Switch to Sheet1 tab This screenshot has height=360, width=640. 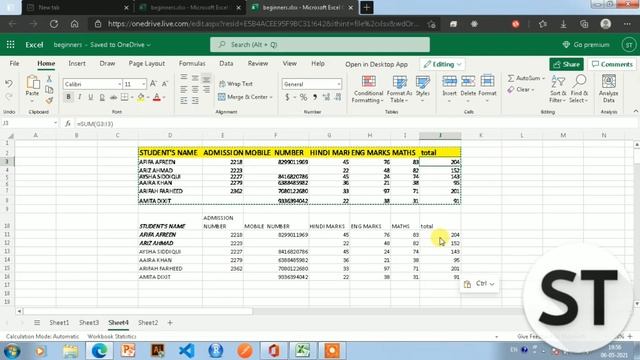[x=59, y=322]
